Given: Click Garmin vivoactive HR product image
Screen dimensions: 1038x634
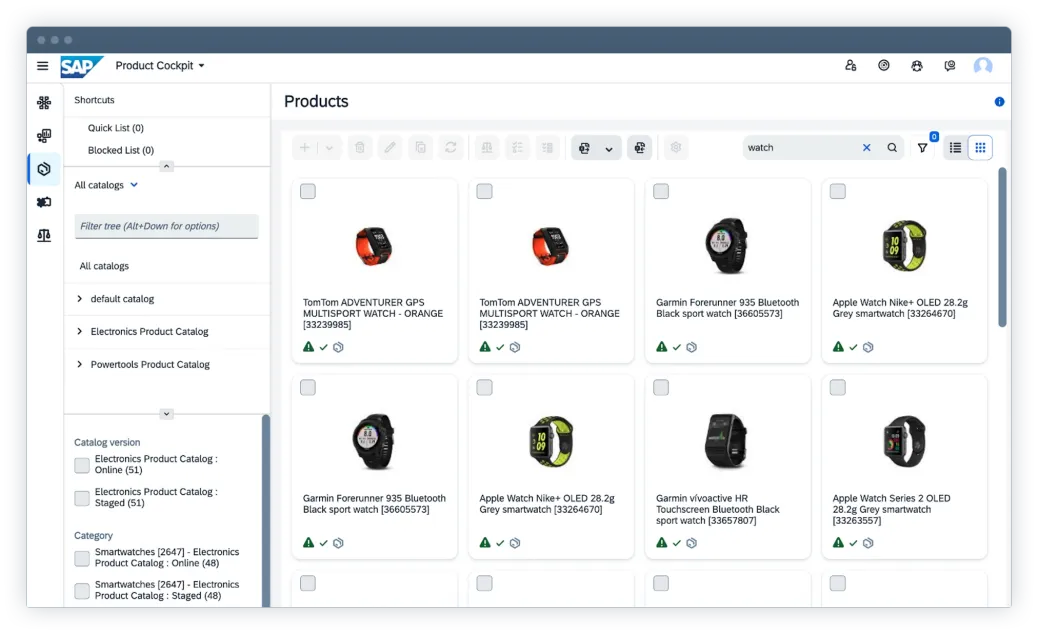Looking at the screenshot, I should point(726,441).
